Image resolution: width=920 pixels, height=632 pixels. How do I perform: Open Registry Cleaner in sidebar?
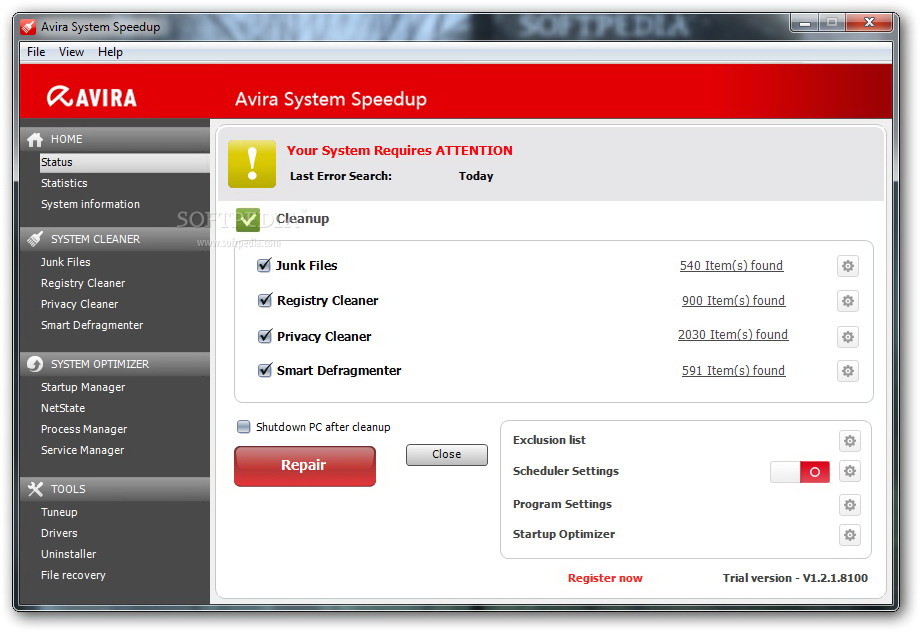(83, 283)
